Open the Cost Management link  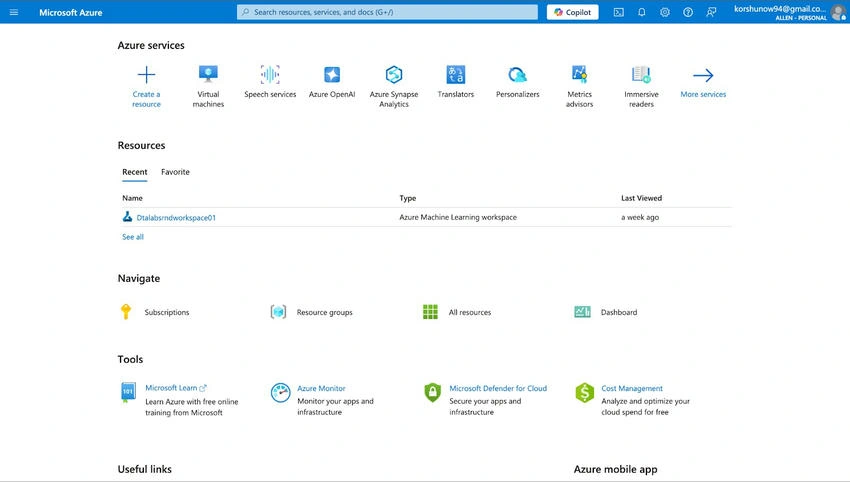(x=632, y=388)
